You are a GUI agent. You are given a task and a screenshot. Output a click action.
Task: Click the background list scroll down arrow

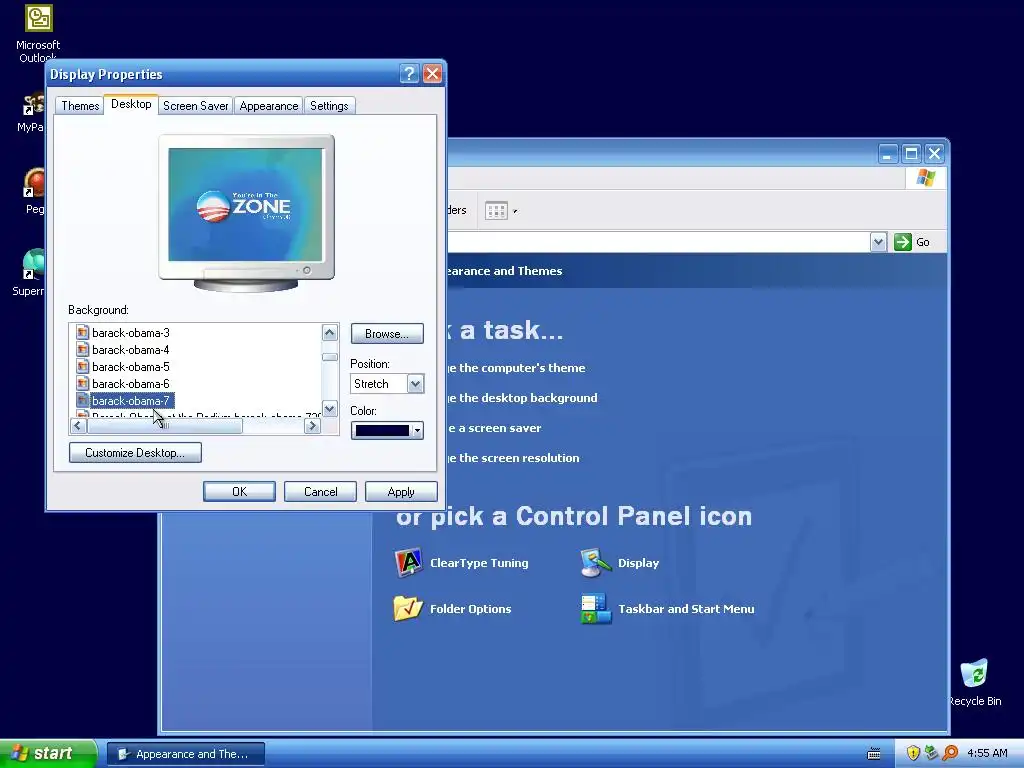coord(330,409)
